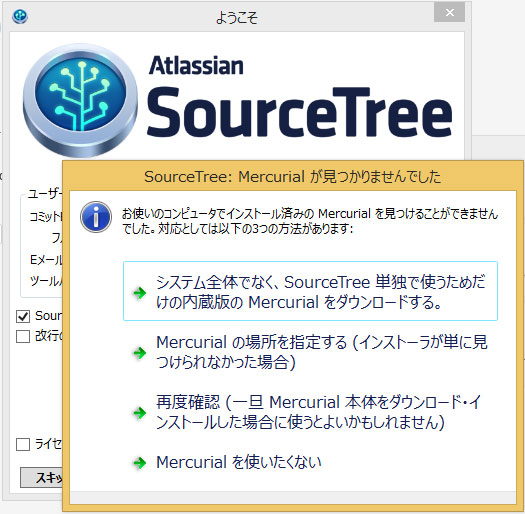Click the SourceTree icon in the title bar
This screenshot has height=514, width=525.
(x=20, y=16)
